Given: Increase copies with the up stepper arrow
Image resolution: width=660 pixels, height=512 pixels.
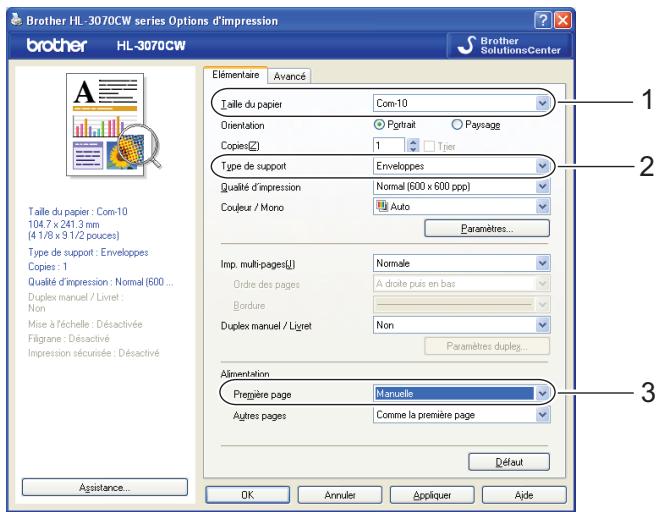Looking at the screenshot, I should (413, 142).
